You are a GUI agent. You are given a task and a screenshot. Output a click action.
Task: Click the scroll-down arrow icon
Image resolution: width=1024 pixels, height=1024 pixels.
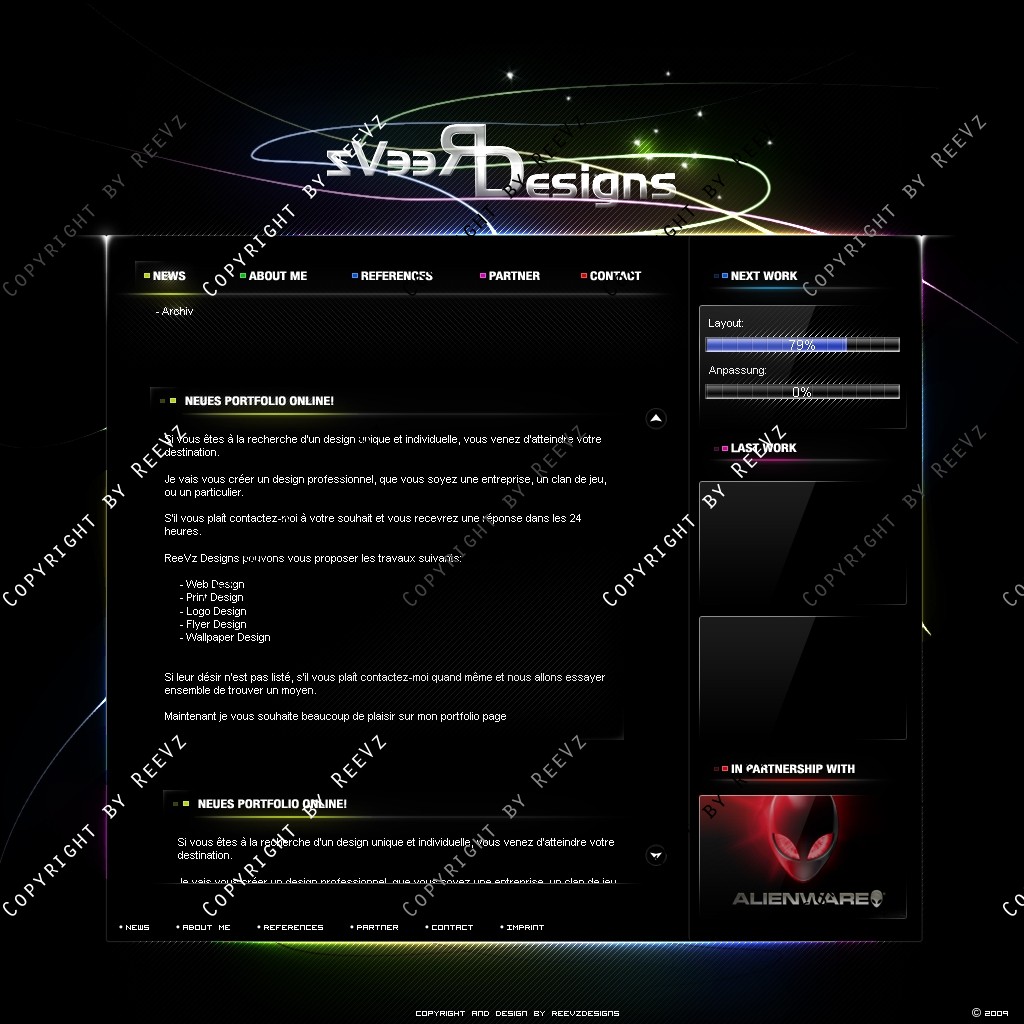pyautogui.click(x=656, y=854)
